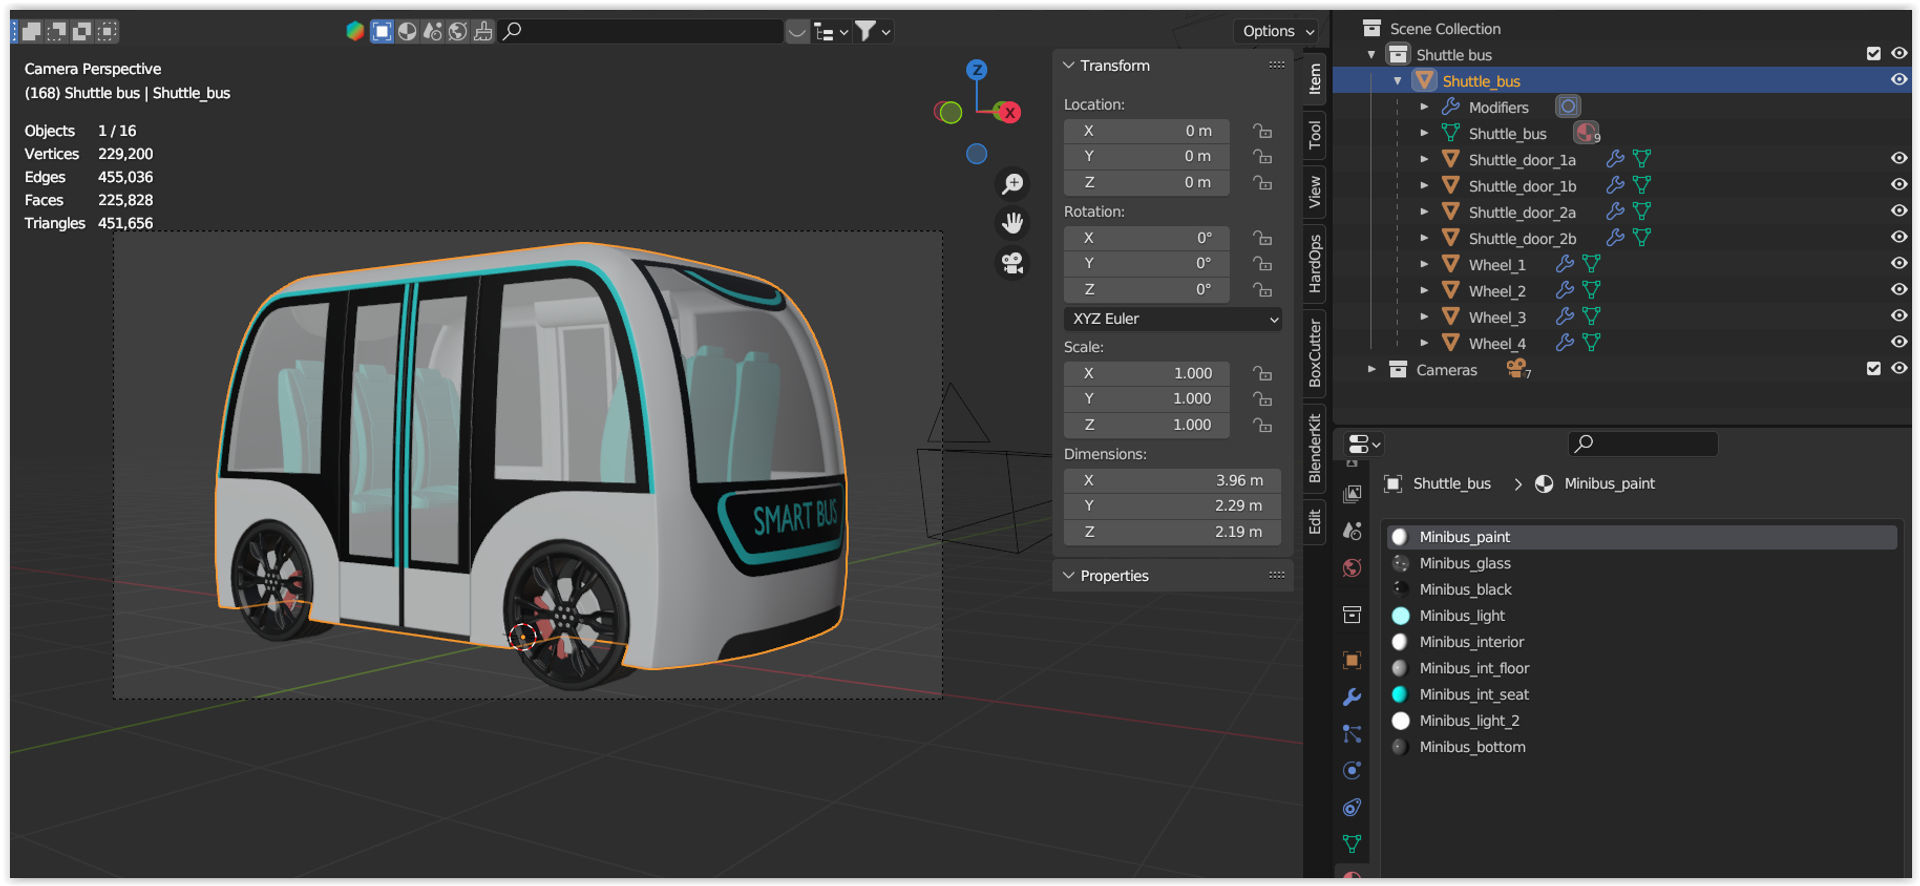Image resolution: width=1920 pixels, height=886 pixels.
Task: Toggle Rotation Z lock icon
Action: point(1263,290)
